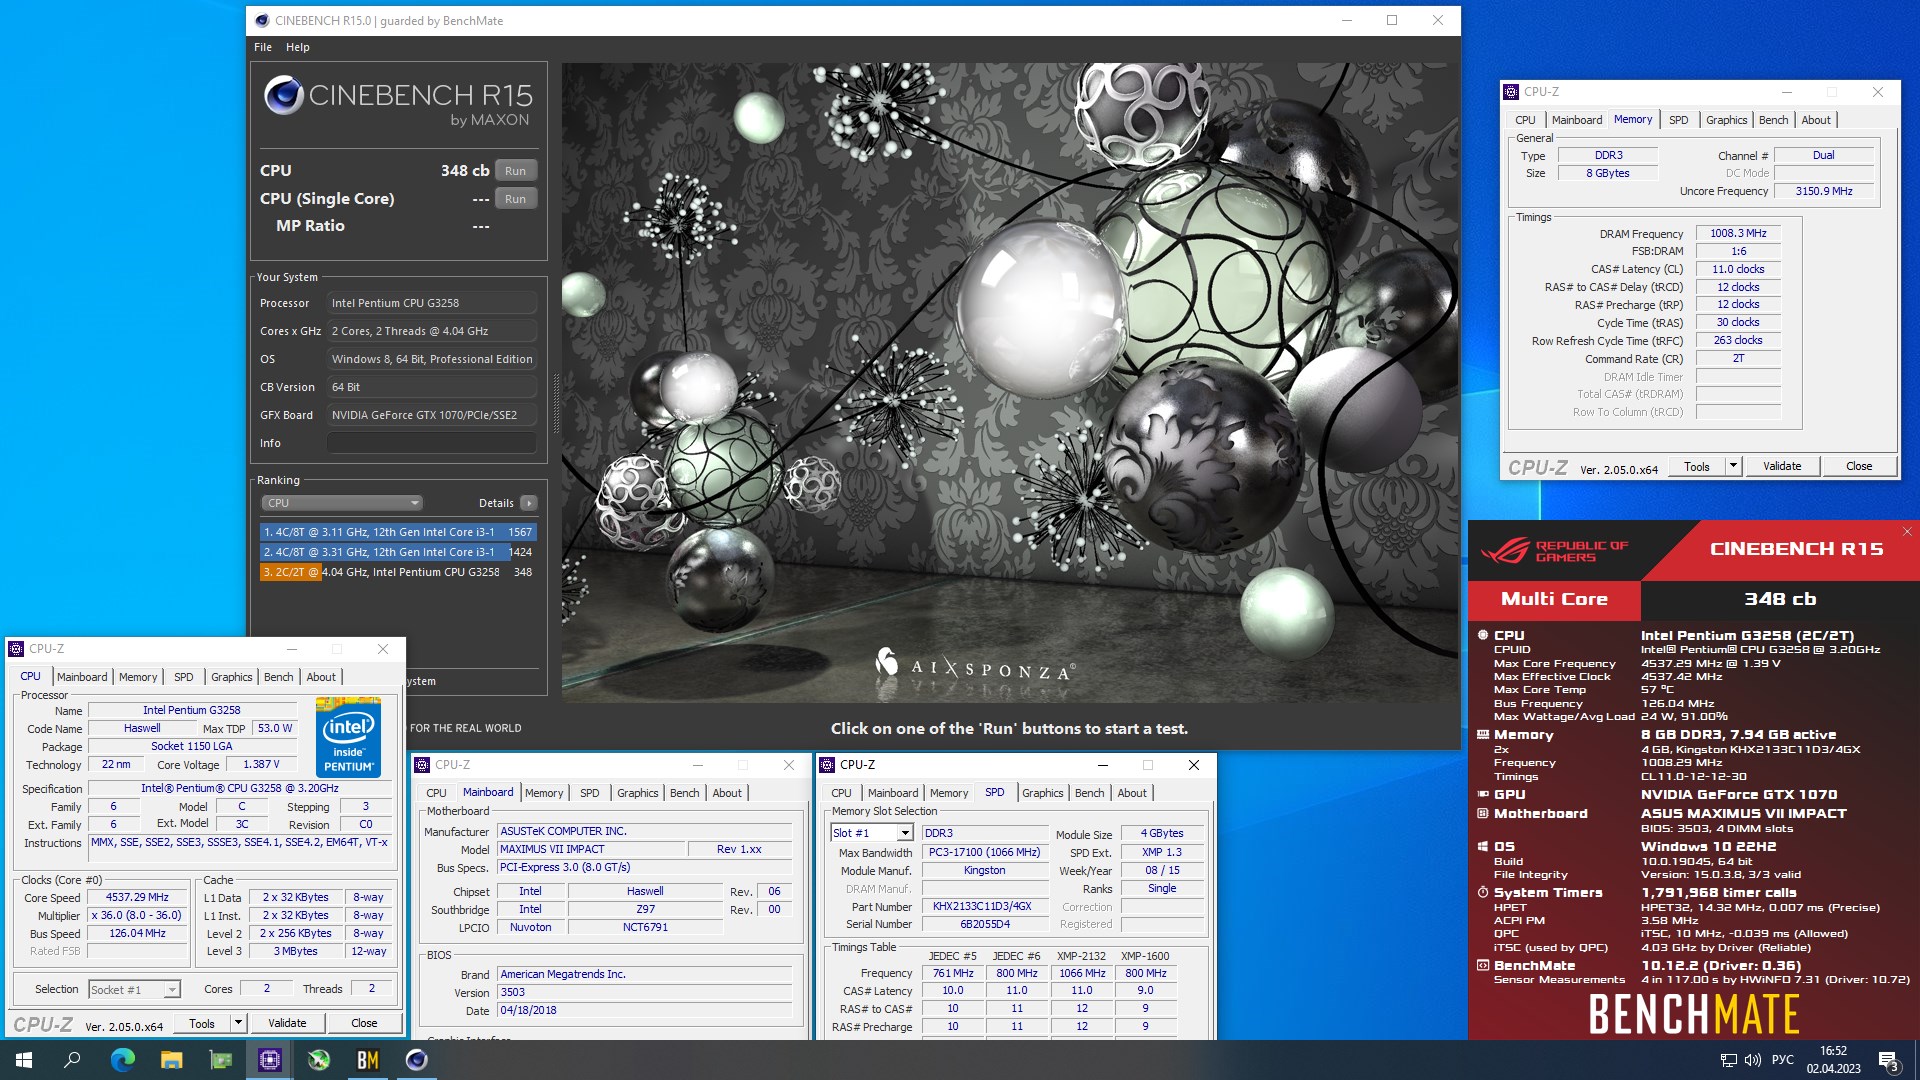Viewport: 1920px width, 1080px height.
Task: Open File Explorer from taskbar
Action: click(171, 1060)
